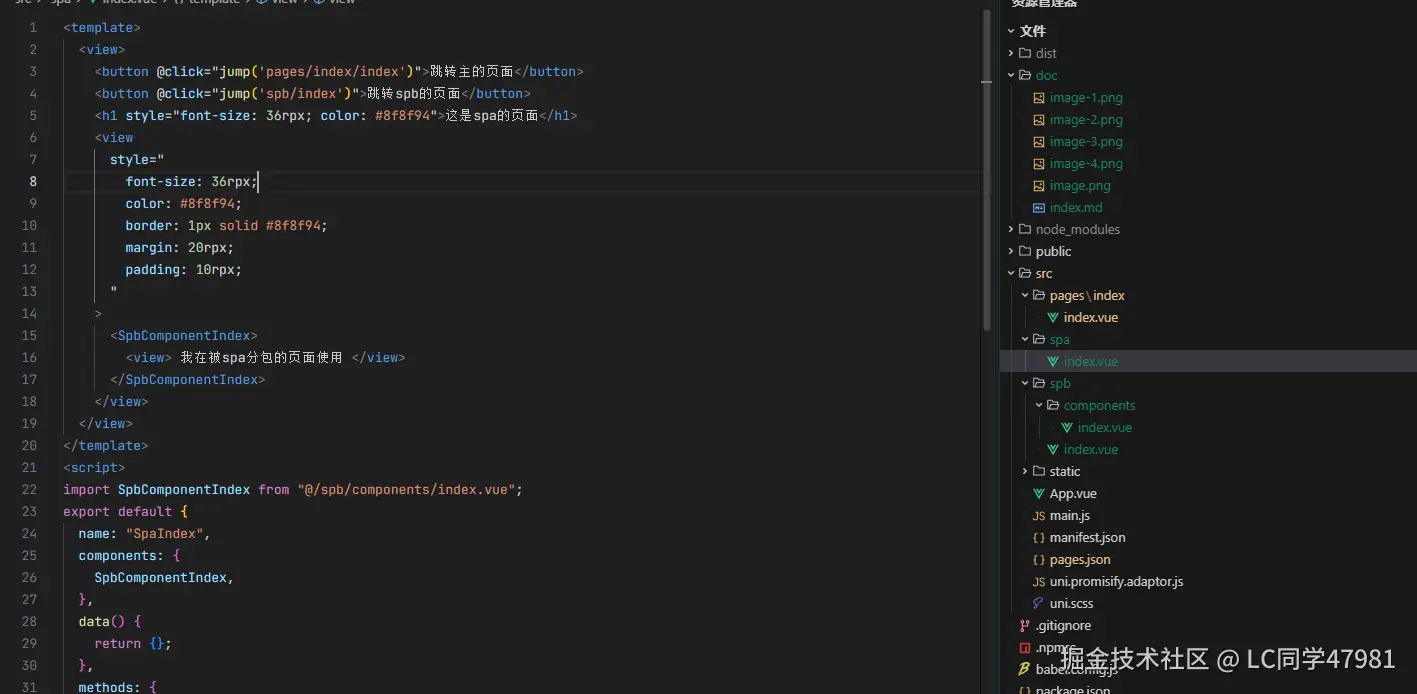
Task: Click Vue icon of index.vue under components
Action: coord(1067,427)
